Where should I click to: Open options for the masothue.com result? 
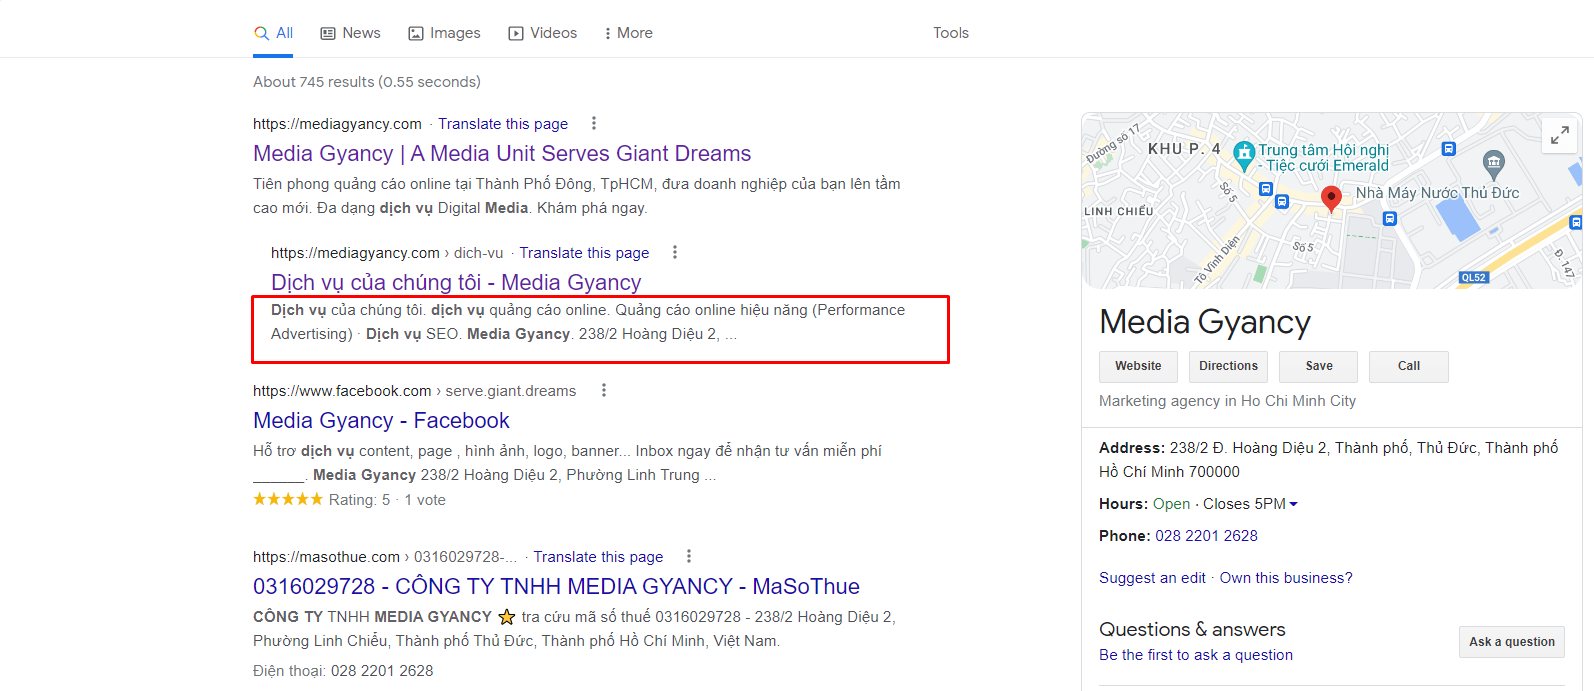689,556
